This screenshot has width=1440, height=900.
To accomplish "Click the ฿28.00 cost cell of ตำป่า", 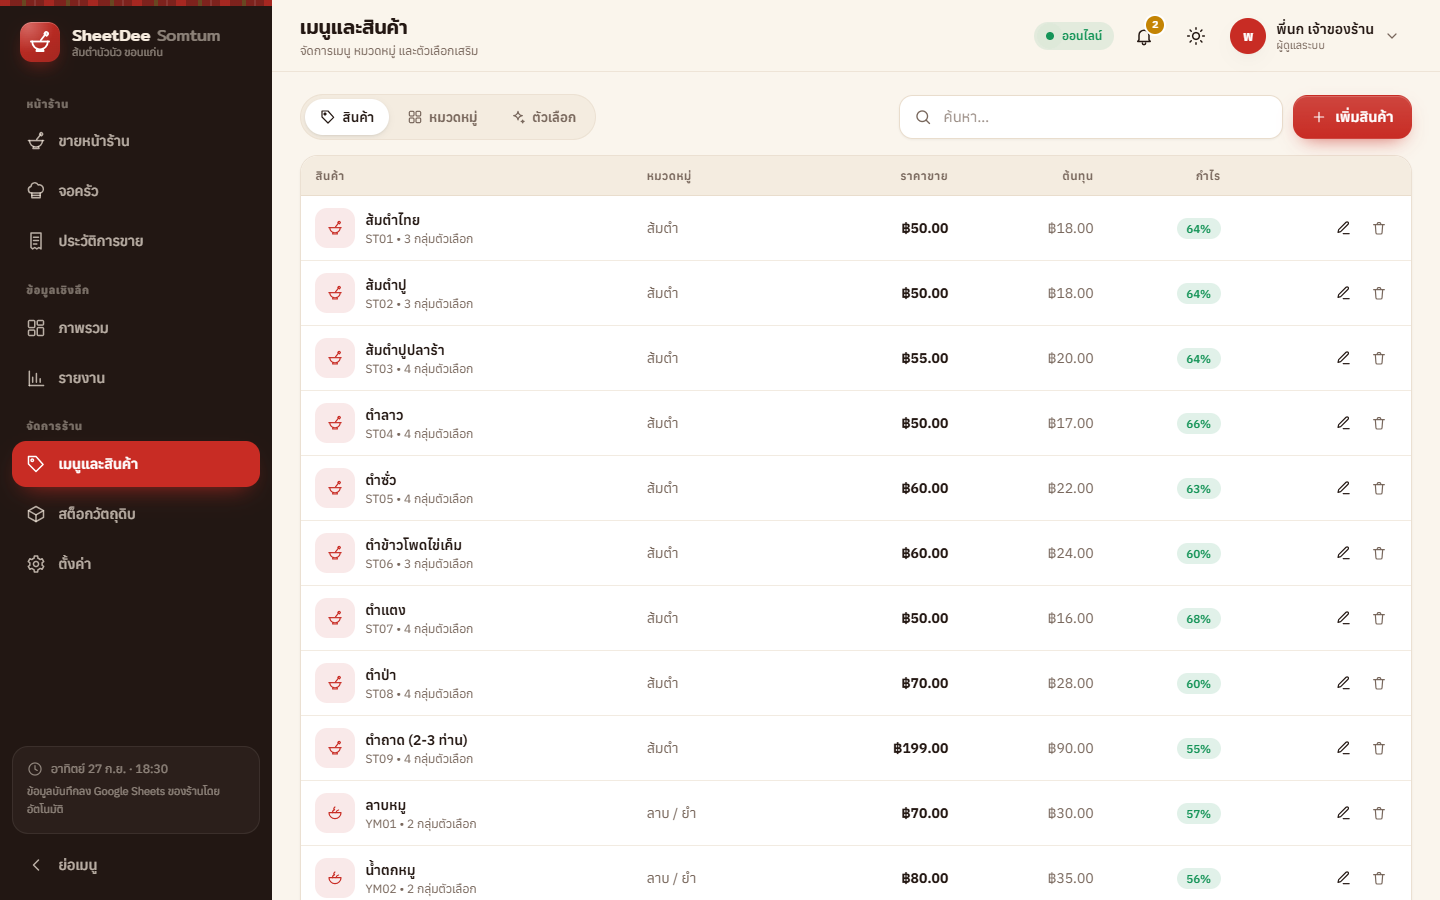I will pyautogui.click(x=1071, y=683).
